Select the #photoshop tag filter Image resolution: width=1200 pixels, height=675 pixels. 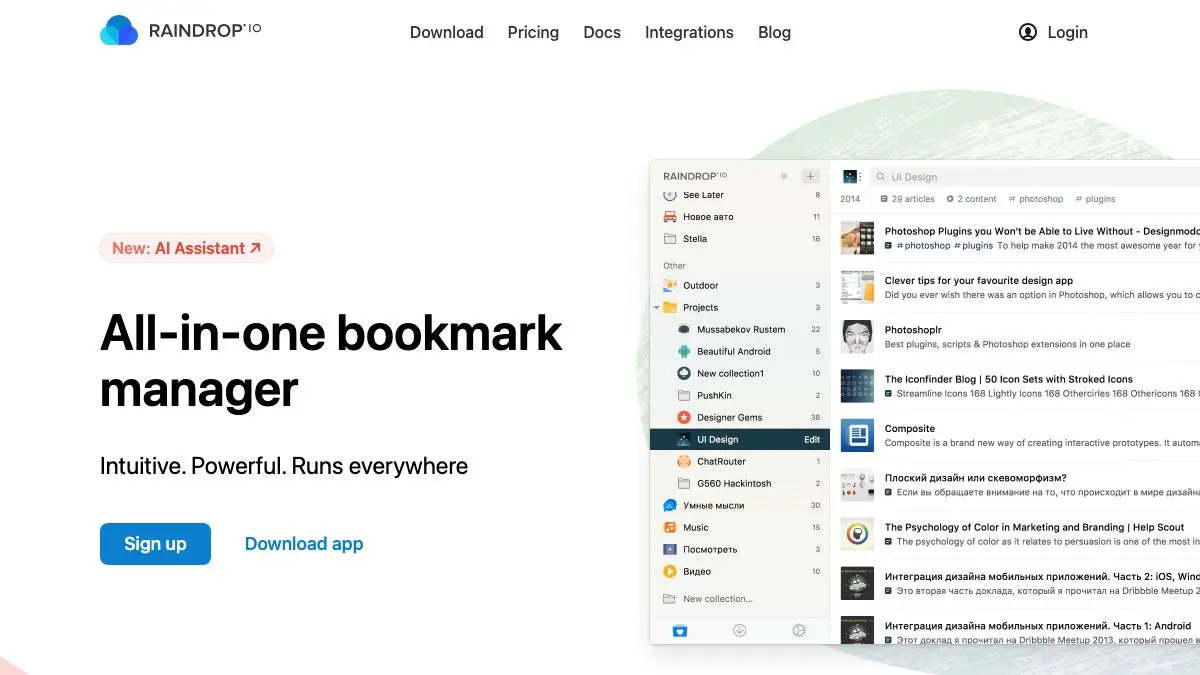point(1036,199)
